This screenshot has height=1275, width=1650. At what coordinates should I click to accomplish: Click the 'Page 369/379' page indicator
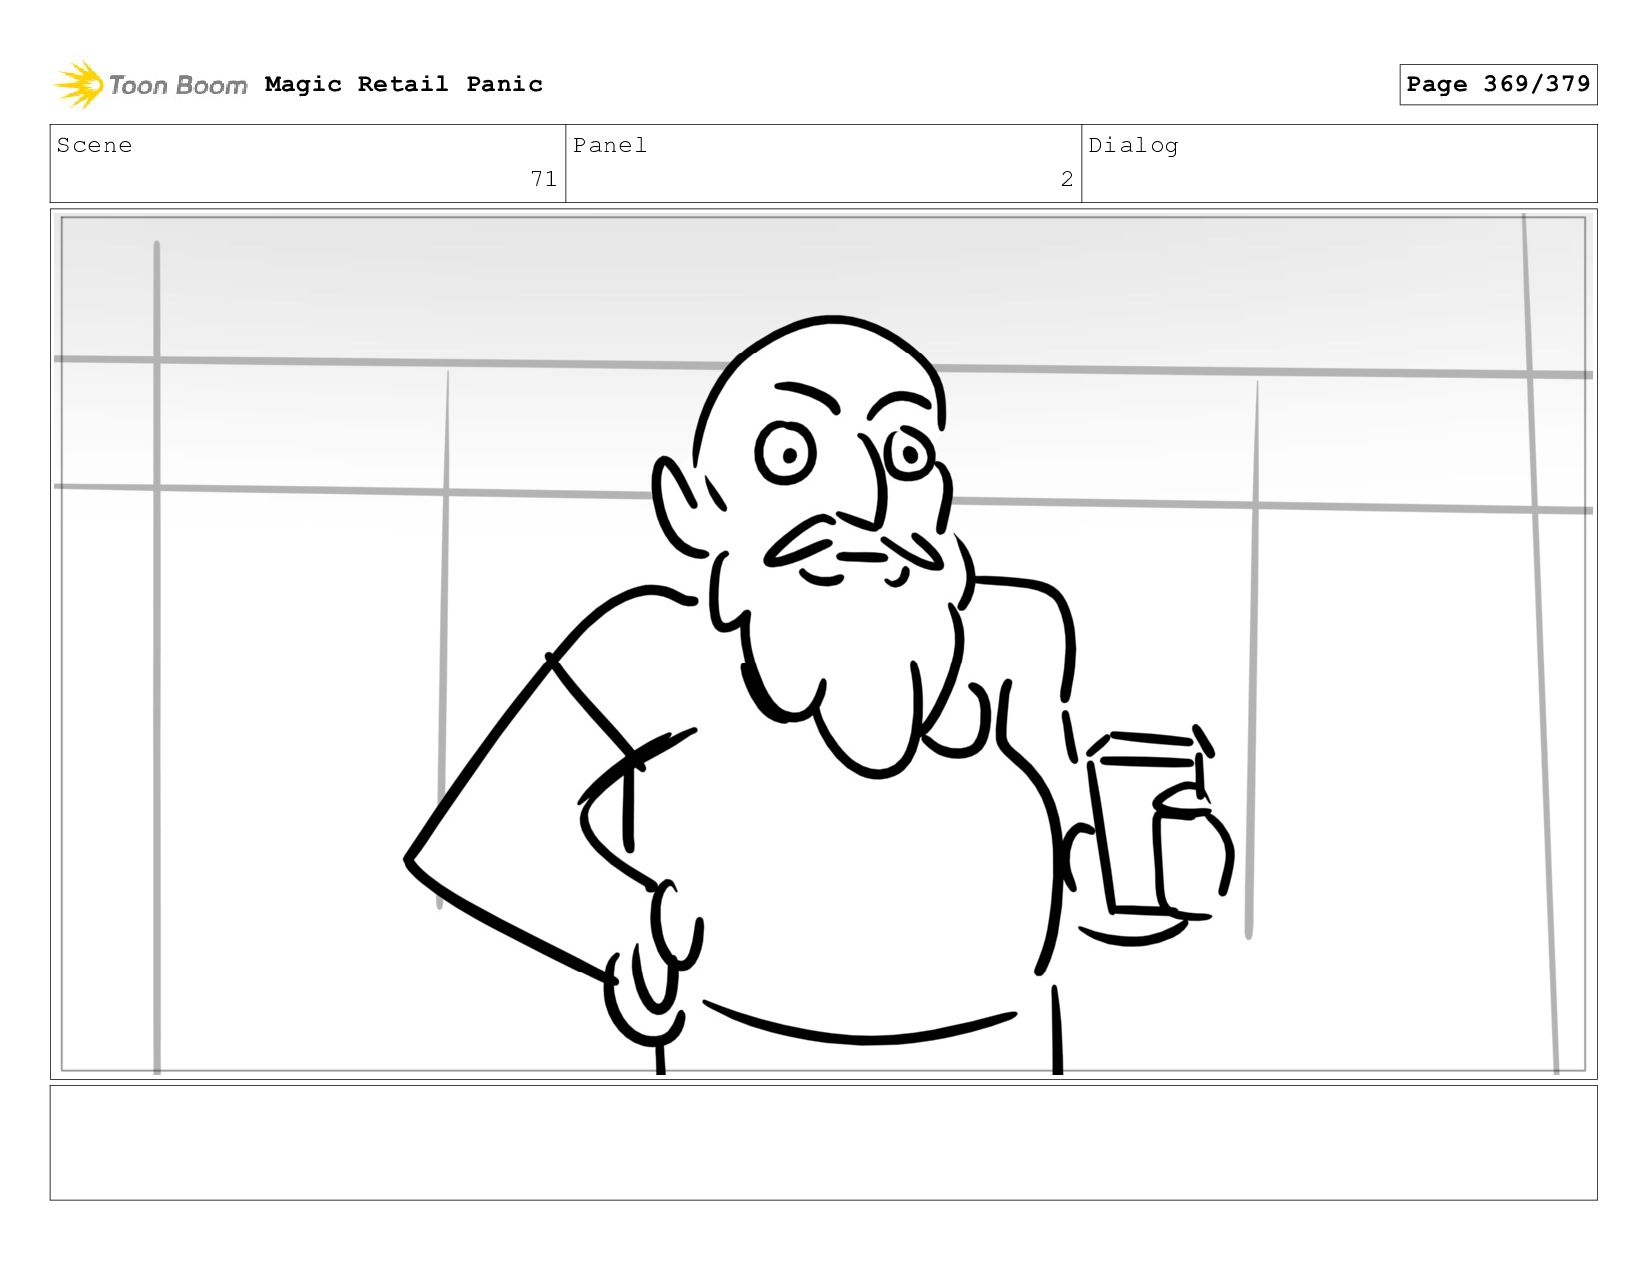(1498, 84)
